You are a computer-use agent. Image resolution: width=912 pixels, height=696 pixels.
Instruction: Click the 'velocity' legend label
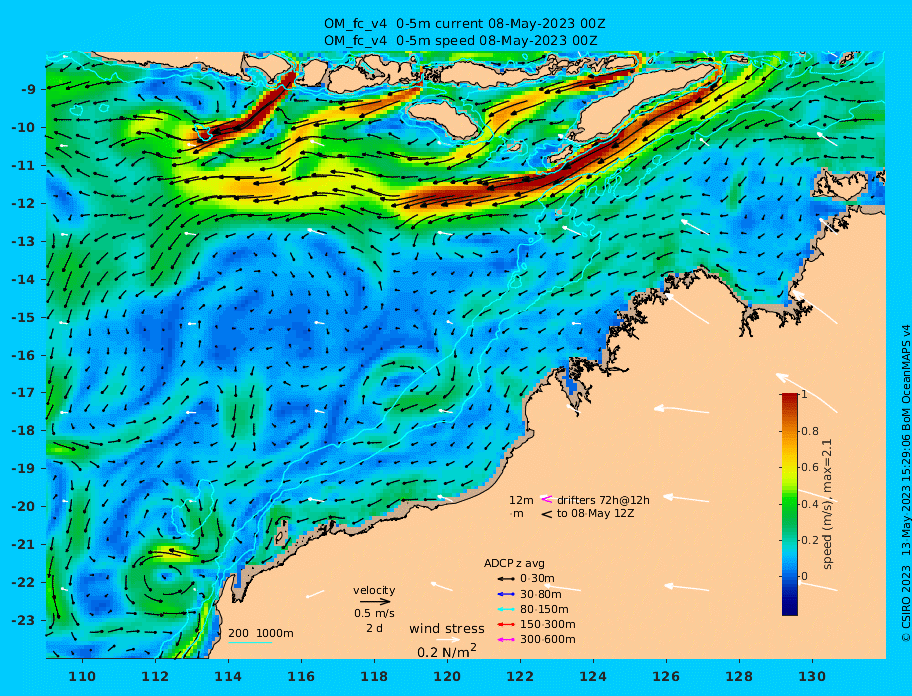point(374,590)
